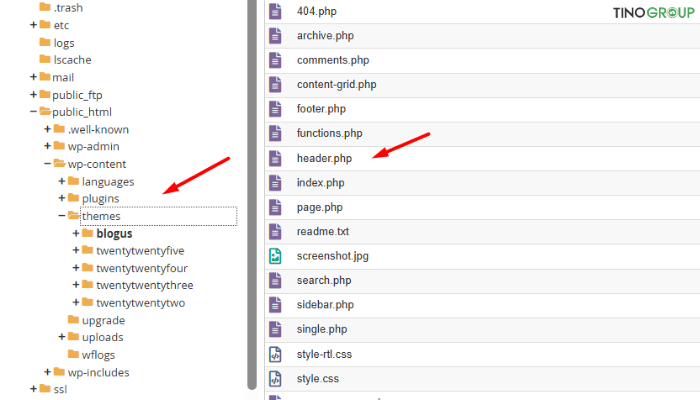Click the comments.php file icon
700x400 pixels.
click(275, 60)
